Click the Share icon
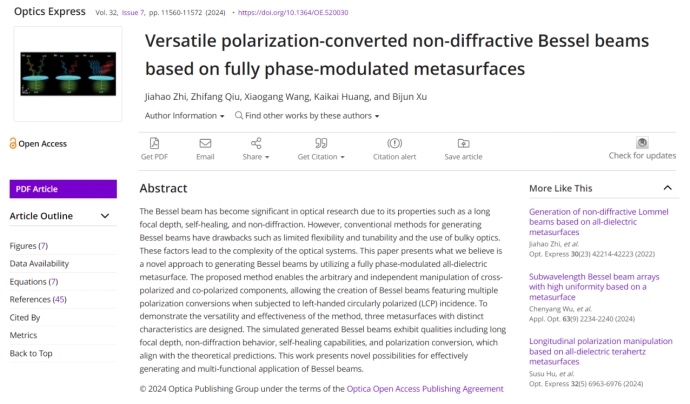Screen dimensions: 690x404 tap(256, 144)
